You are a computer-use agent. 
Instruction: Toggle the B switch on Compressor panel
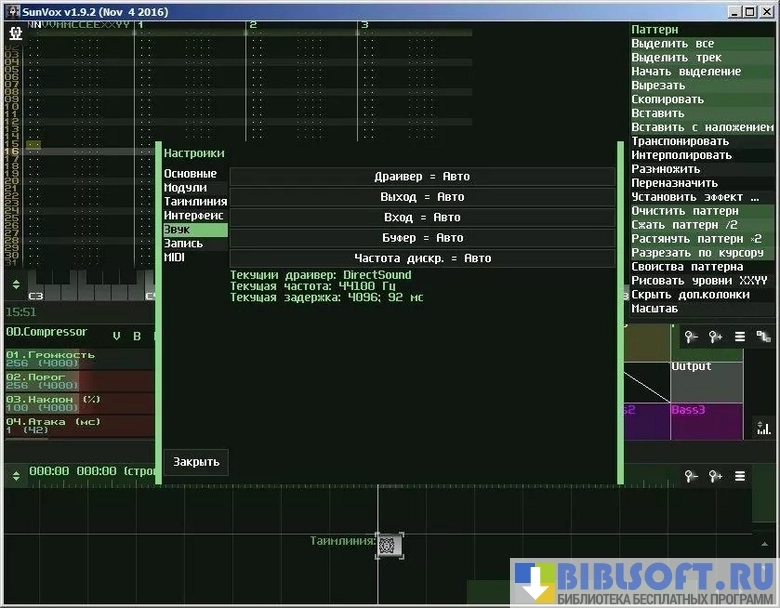(137, 336)
